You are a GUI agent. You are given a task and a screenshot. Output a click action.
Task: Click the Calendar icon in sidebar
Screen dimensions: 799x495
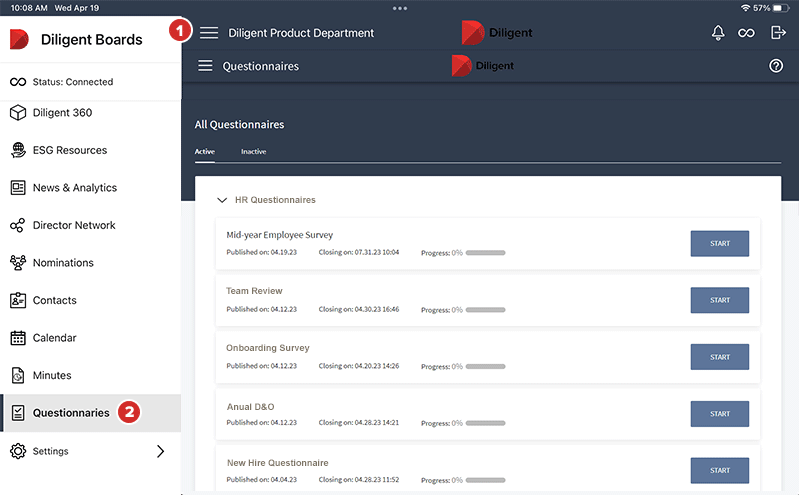coord(17,338)
